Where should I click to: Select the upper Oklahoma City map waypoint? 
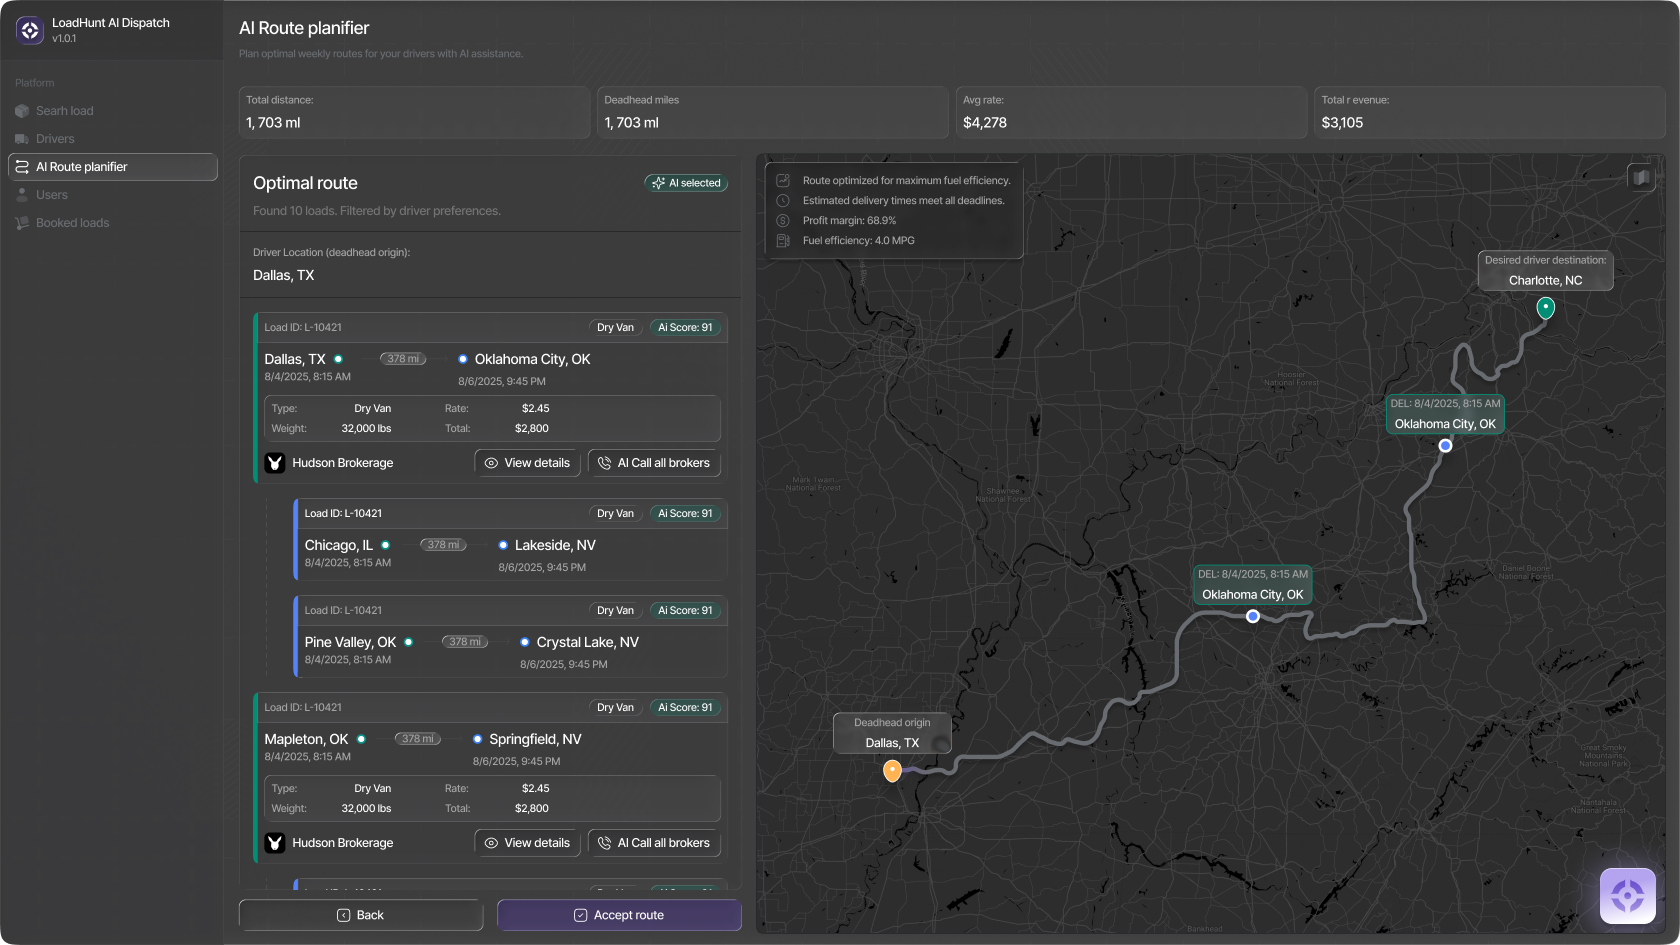click(x=1445, y=446)
